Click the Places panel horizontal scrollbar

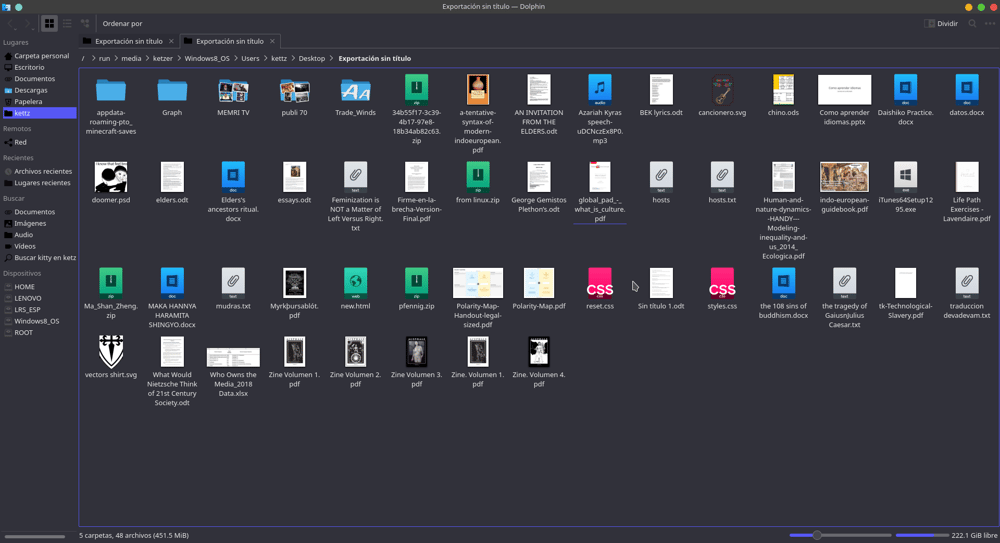(x=35, y=537)
